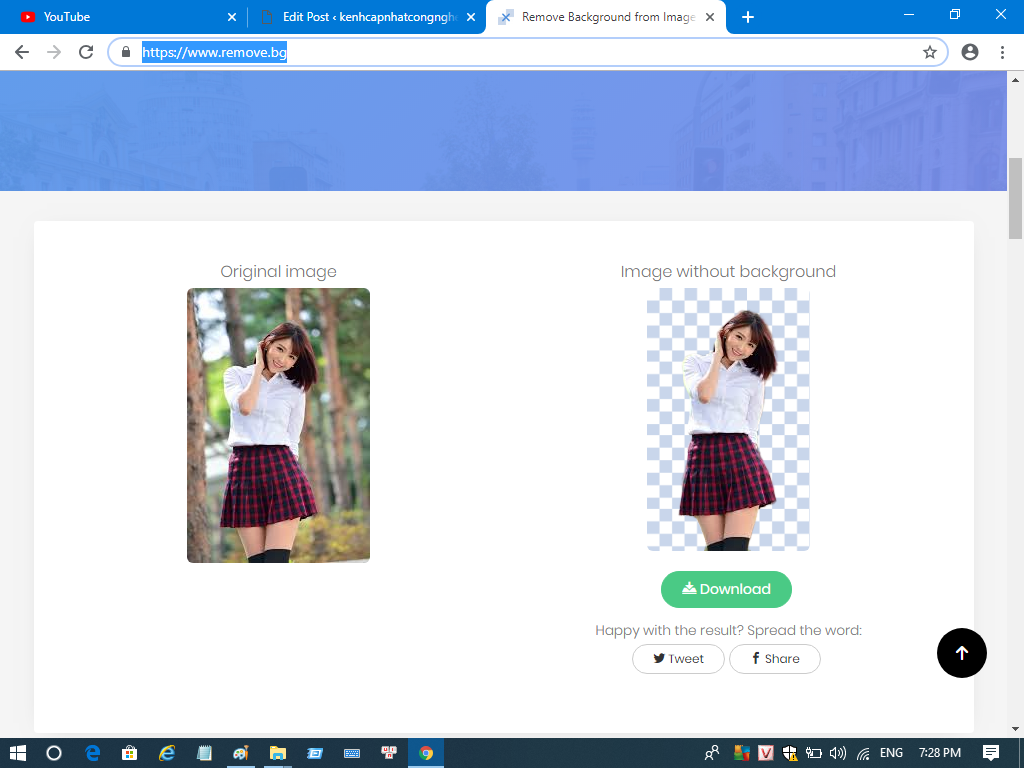Click the image without background preview
The width and height of the screenshot is (1024, 768).
[727, 419]
